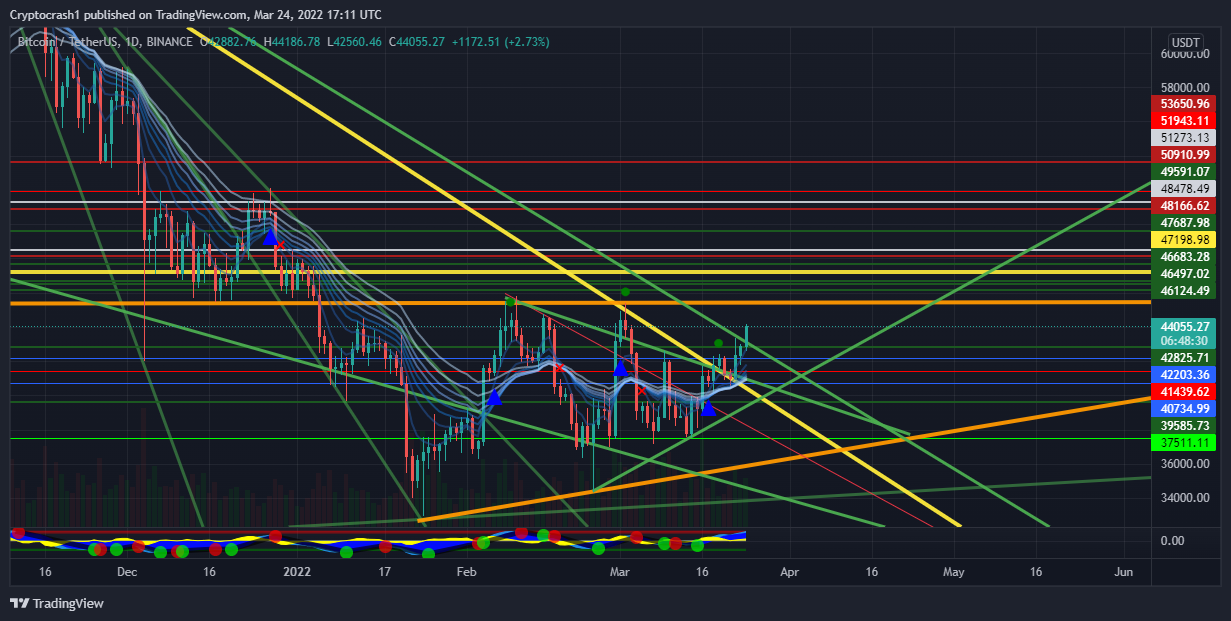Click the USDT currency label

coord(1185,42)
